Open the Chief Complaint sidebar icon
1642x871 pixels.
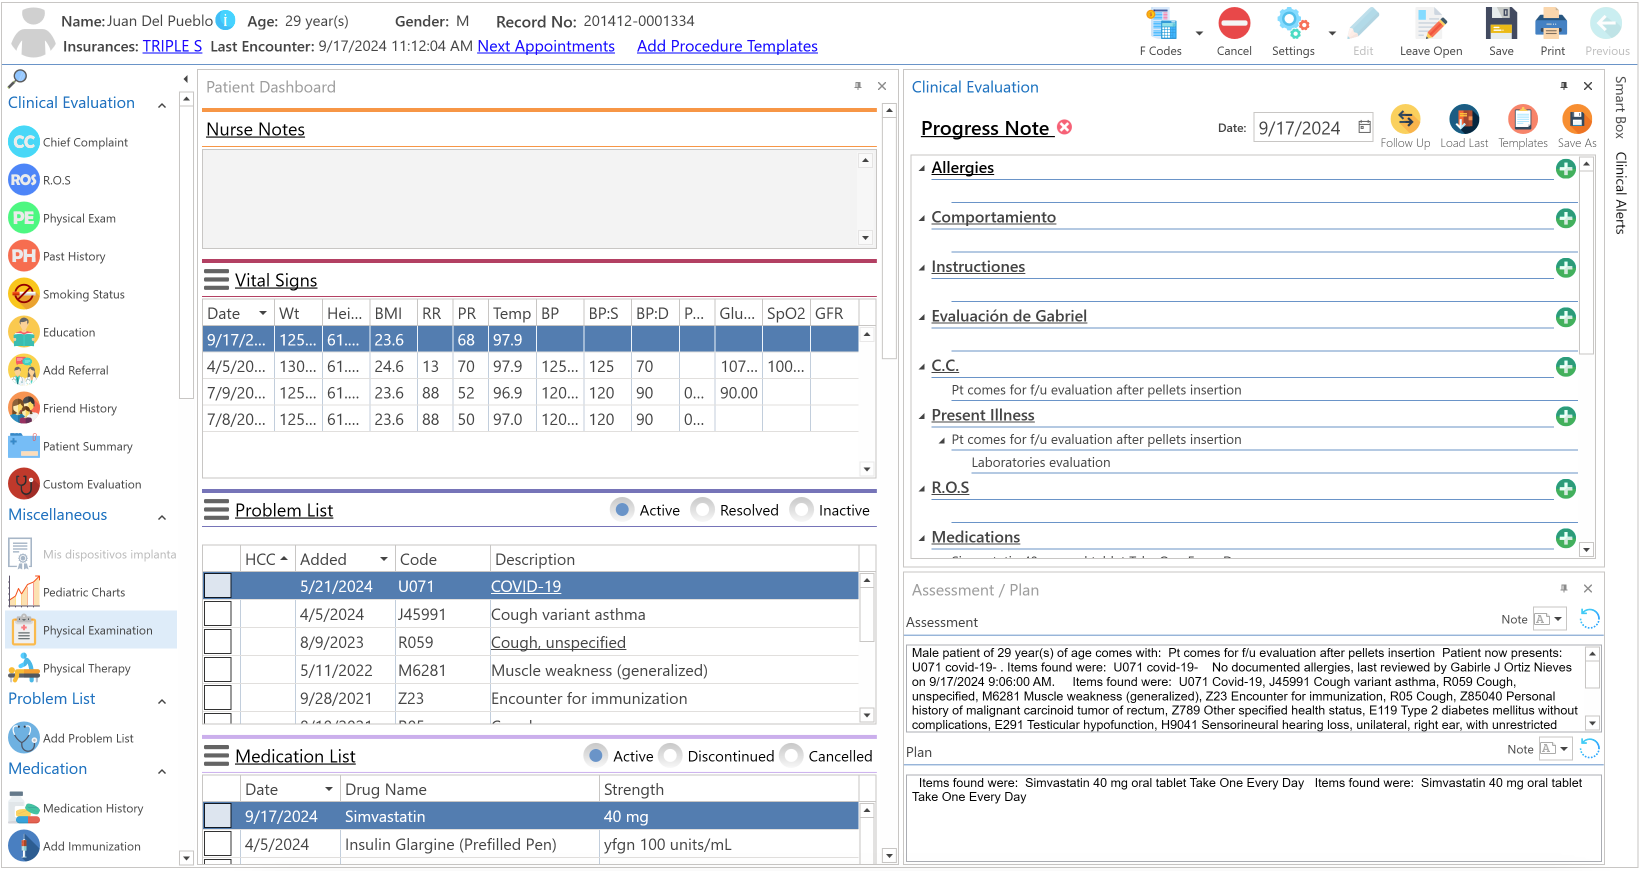(x=24, y=142)
